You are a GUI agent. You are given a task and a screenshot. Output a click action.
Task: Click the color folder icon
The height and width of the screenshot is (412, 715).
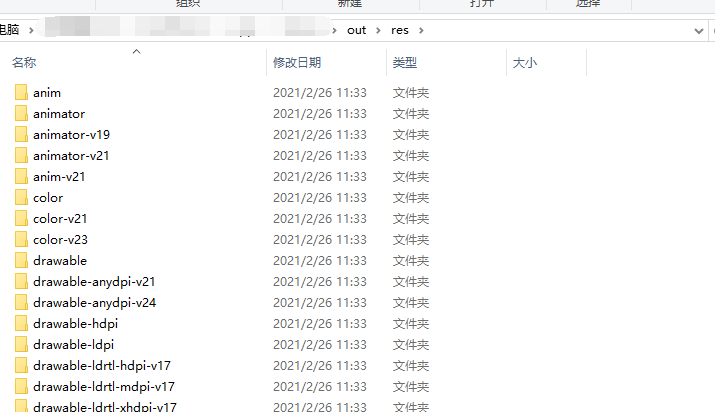click(x=21, y=197)
